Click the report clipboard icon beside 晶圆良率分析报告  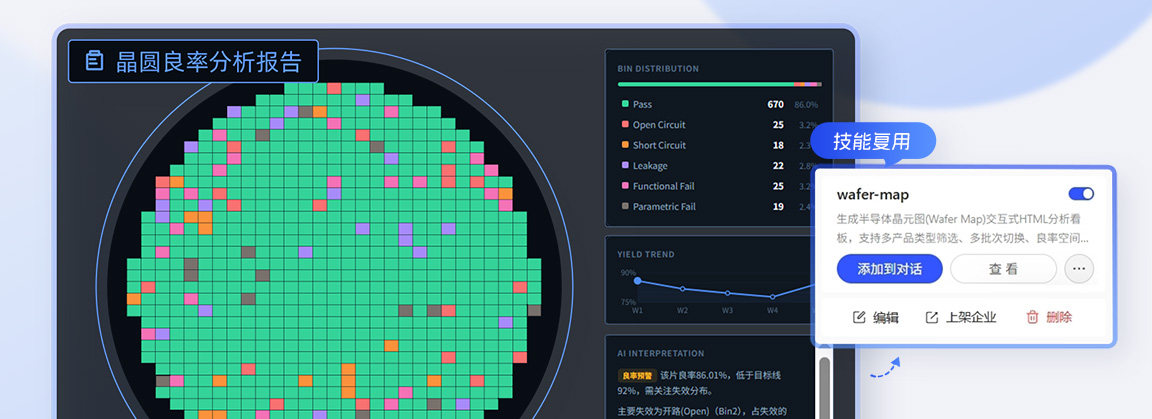pos(94,61)
